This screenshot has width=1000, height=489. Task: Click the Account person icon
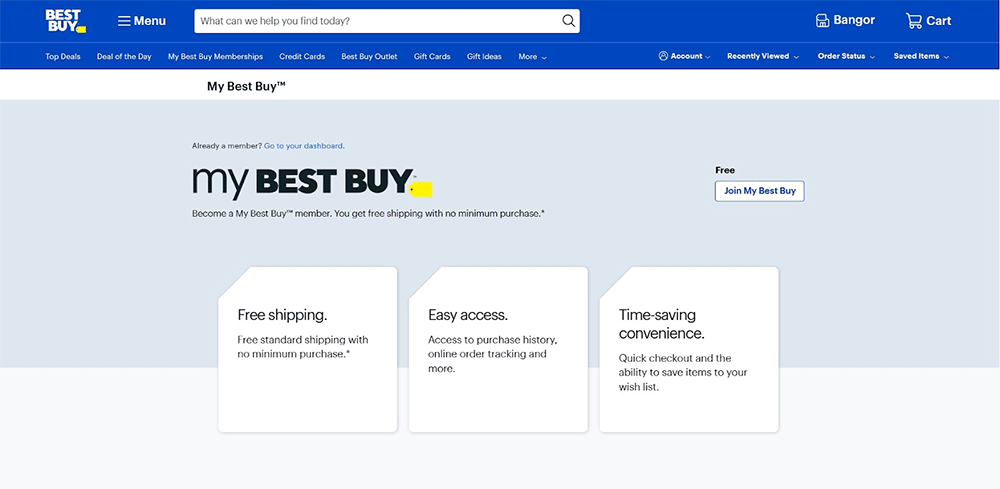point(663,57)
